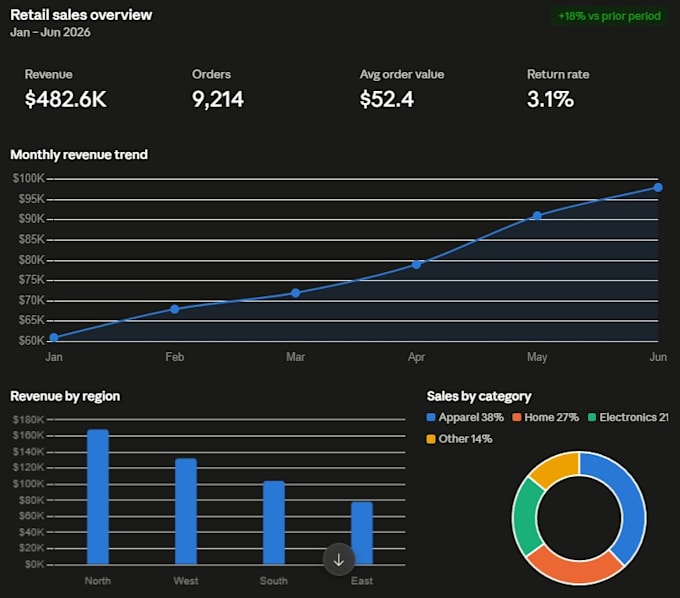Click the Mar month axis label
Screen dimensions: 680x598
pyautogui.click(x=295, y=357)
